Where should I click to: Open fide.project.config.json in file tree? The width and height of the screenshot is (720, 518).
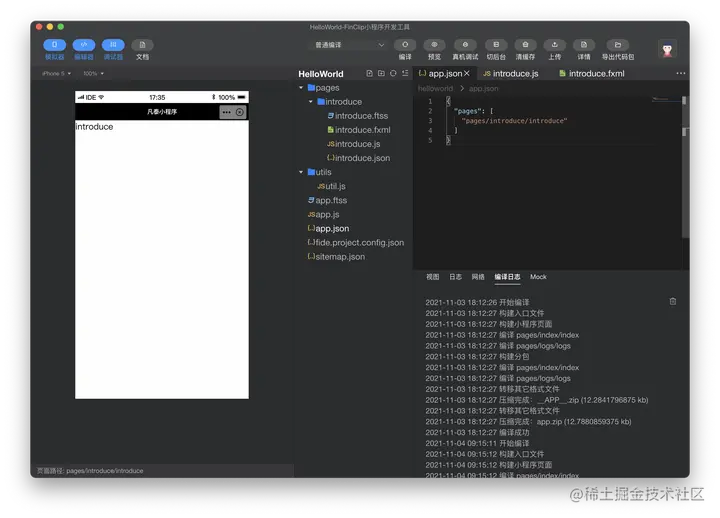[x=356, y=242]
